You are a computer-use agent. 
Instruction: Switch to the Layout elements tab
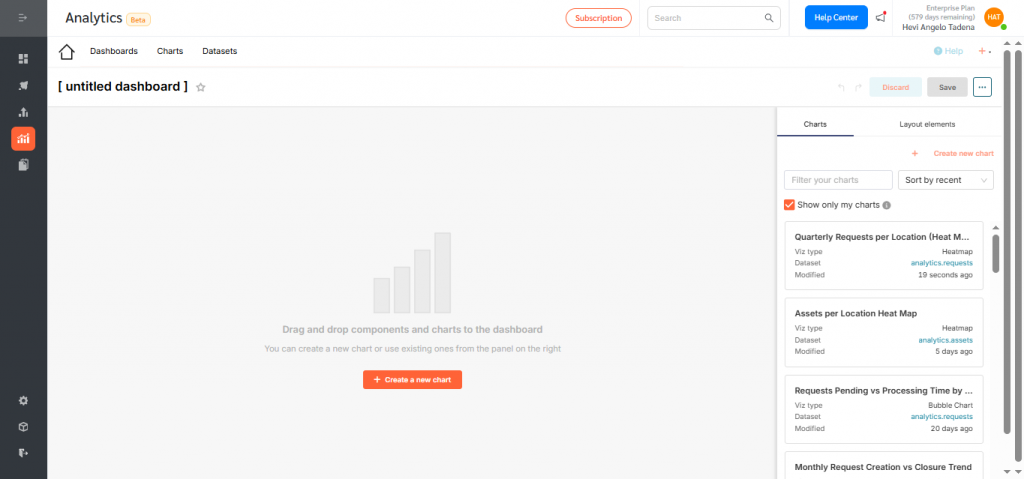tap(926, 124)
